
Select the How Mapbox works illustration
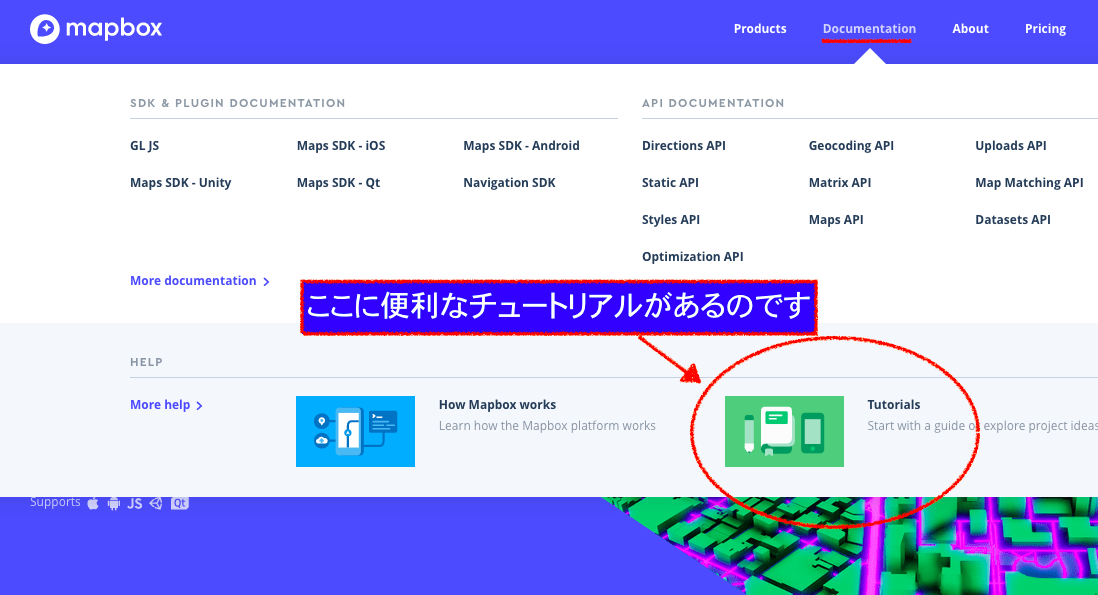coord(355,431)
